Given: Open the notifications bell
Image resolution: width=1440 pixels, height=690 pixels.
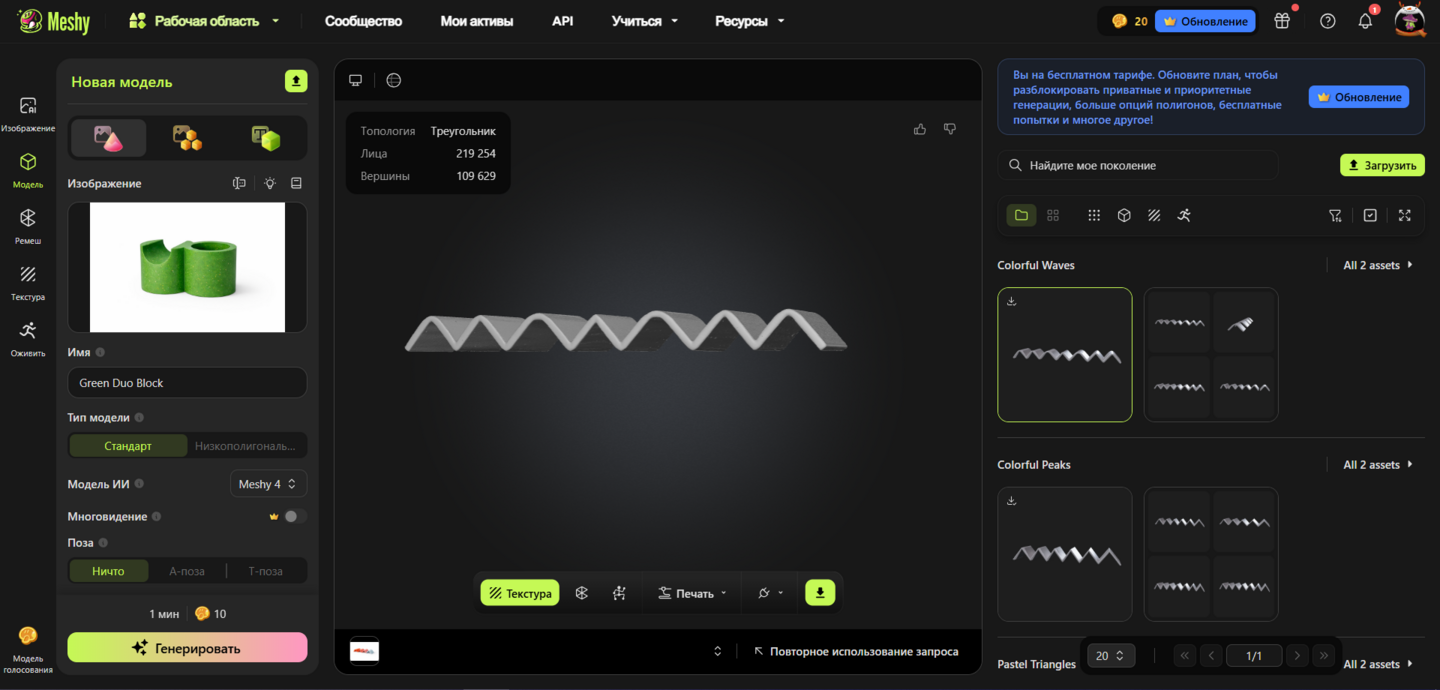Looking at the screenshot, I should pos(1365,21).
